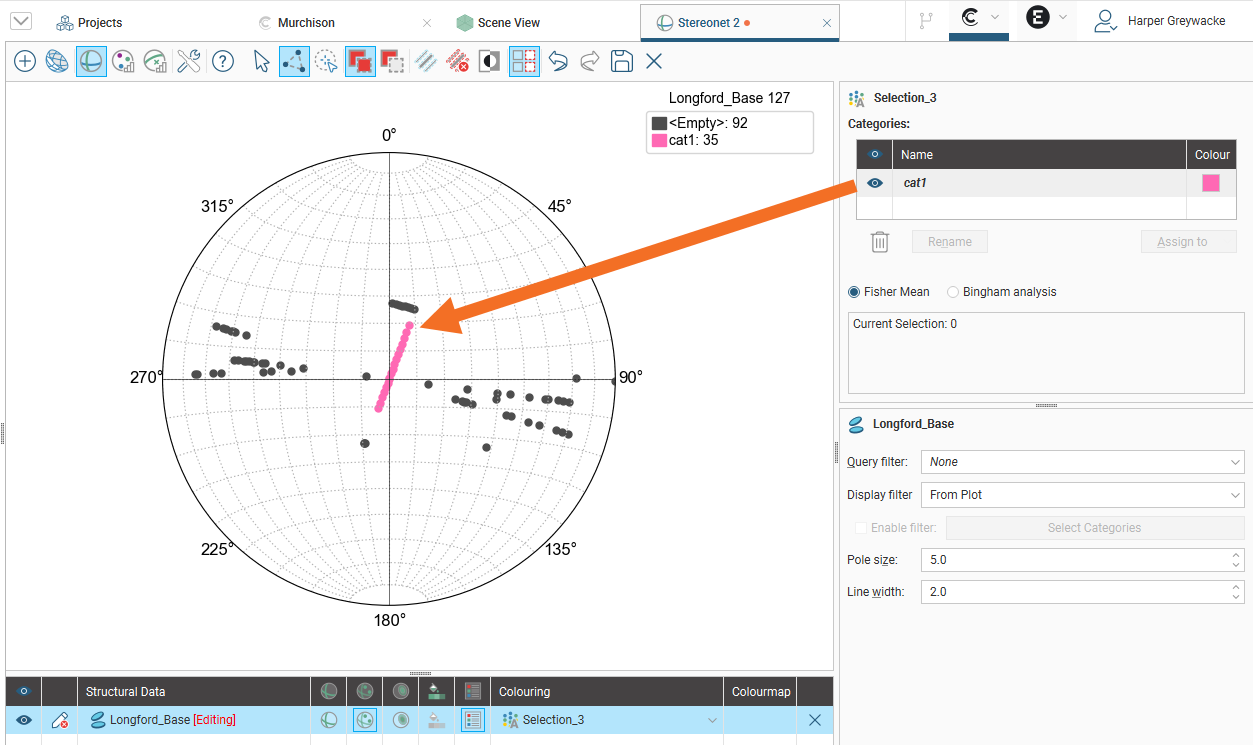The image size is (1253, 745).
Task: Expand the Display filter From Plot dropdown
Action: (1082, 495)
